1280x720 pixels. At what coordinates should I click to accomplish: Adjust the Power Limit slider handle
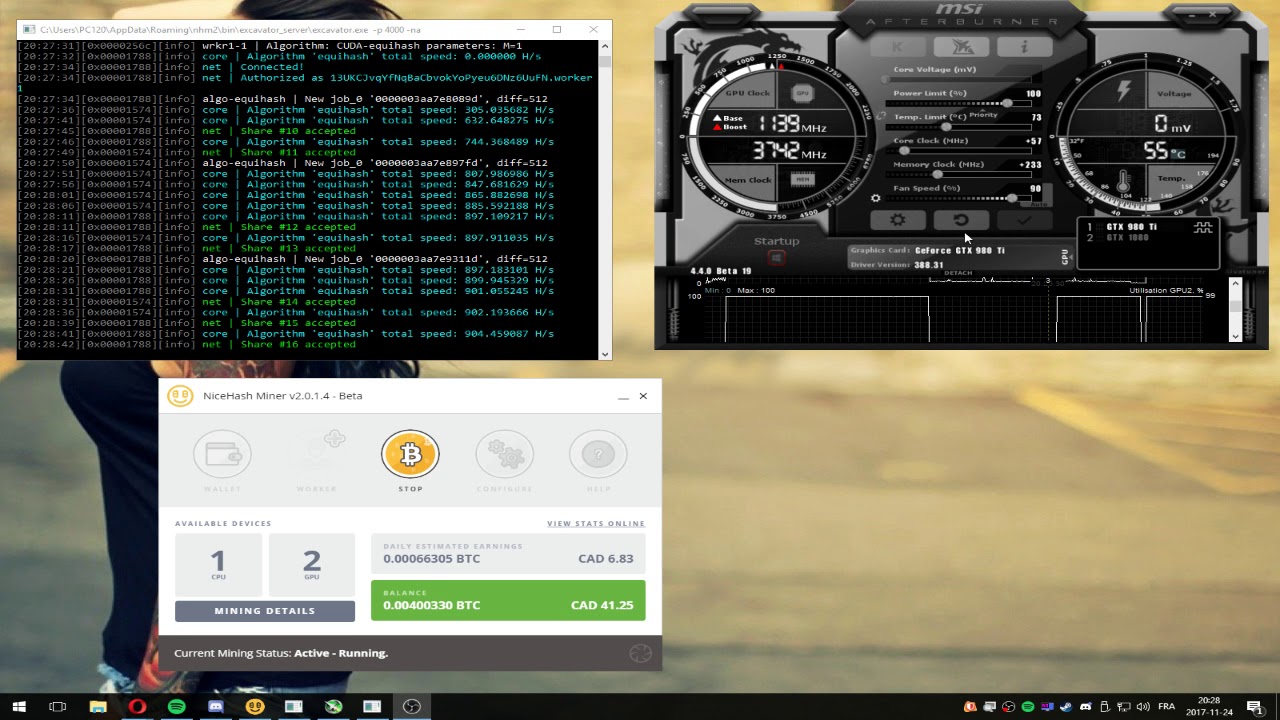tap(1007, 102)
